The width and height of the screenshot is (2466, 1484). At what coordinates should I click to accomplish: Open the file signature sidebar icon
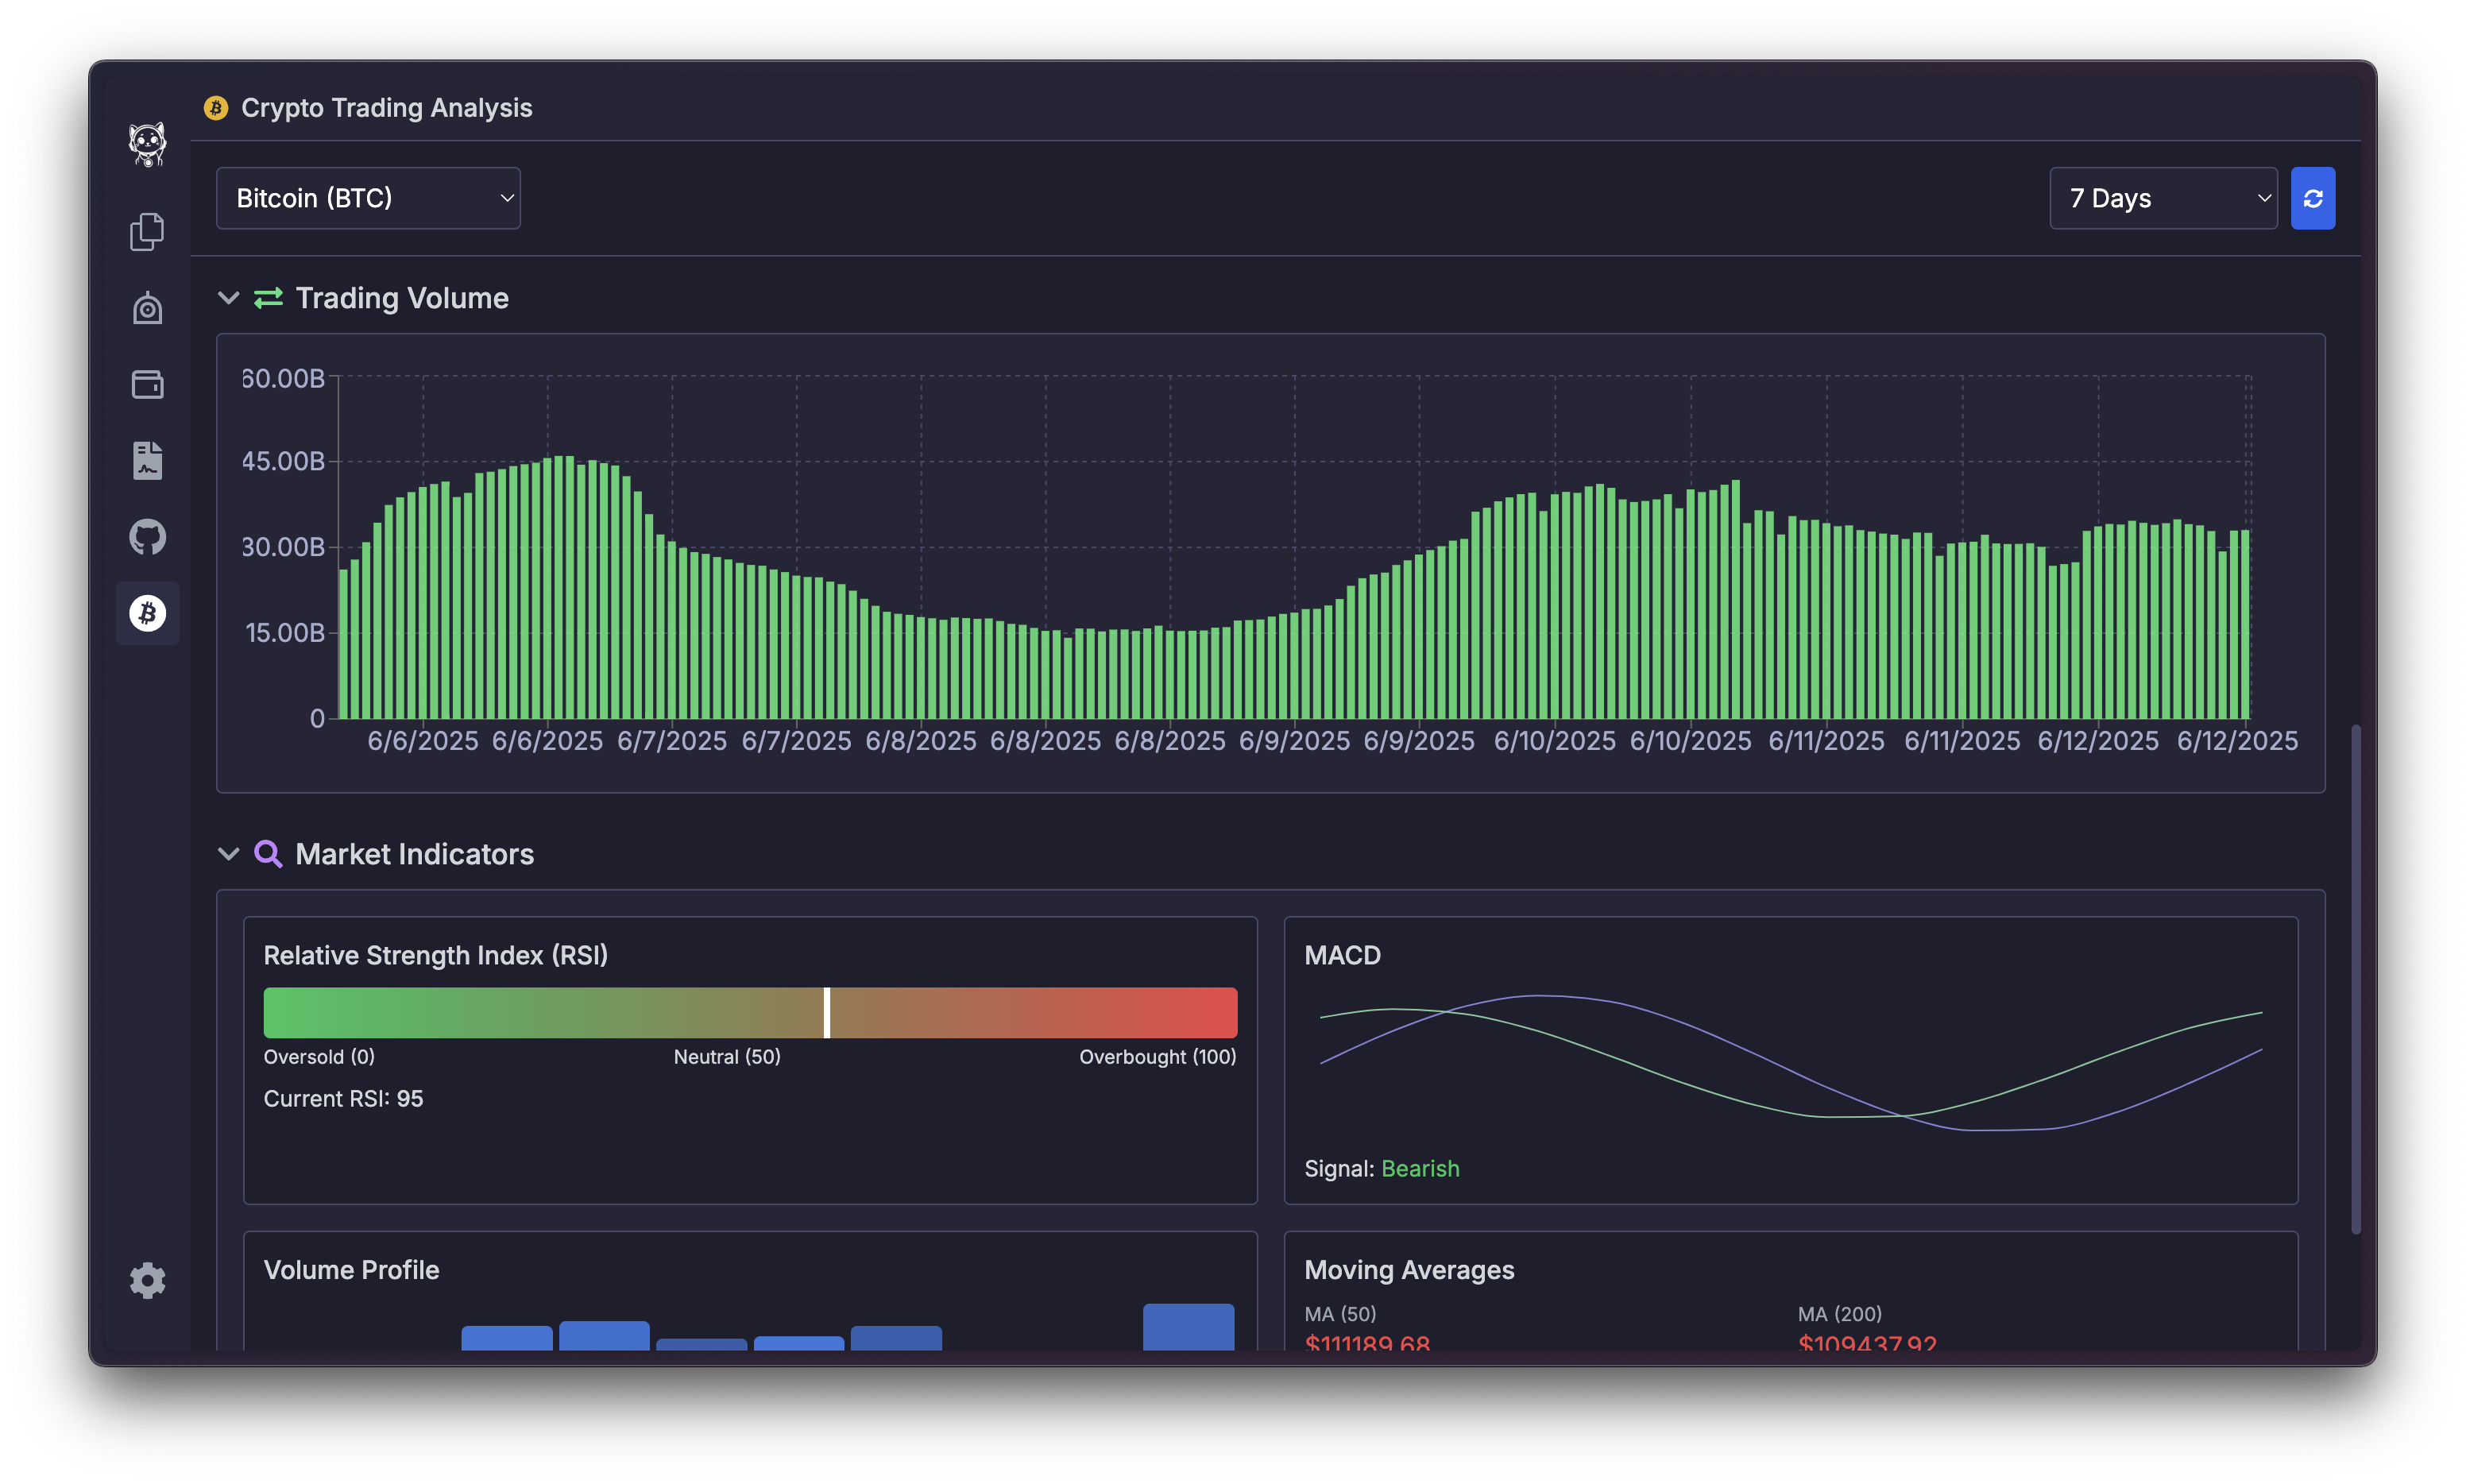(147, 460)
